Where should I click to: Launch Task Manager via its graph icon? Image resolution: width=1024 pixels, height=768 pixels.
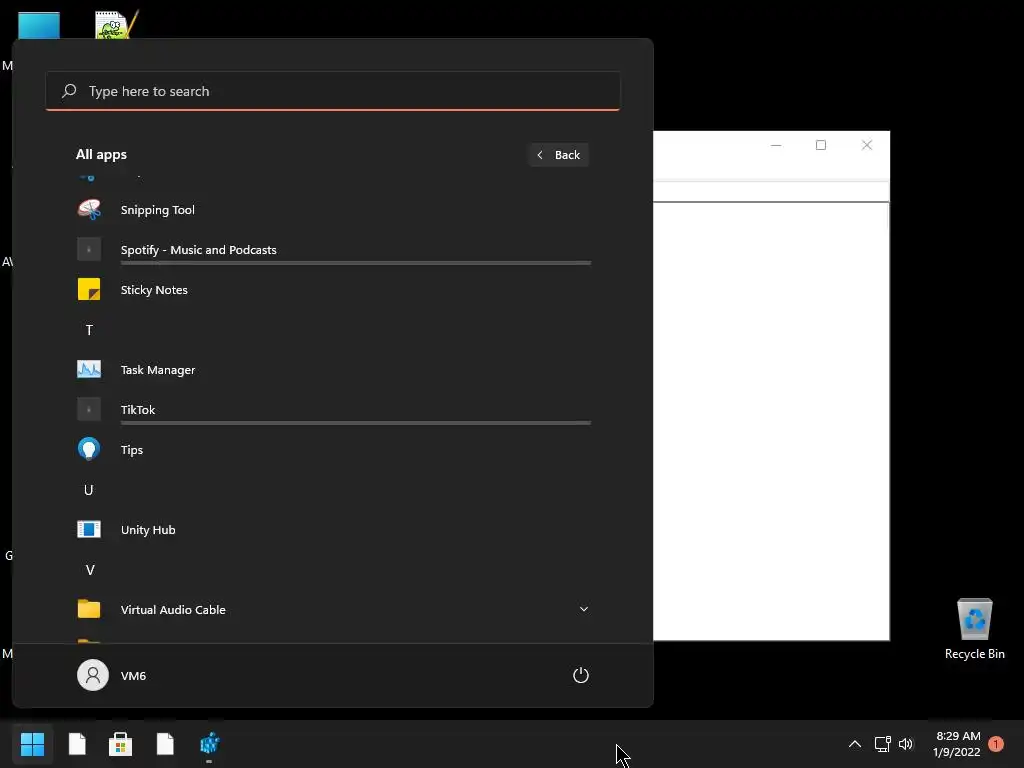[x=89, y=370]
